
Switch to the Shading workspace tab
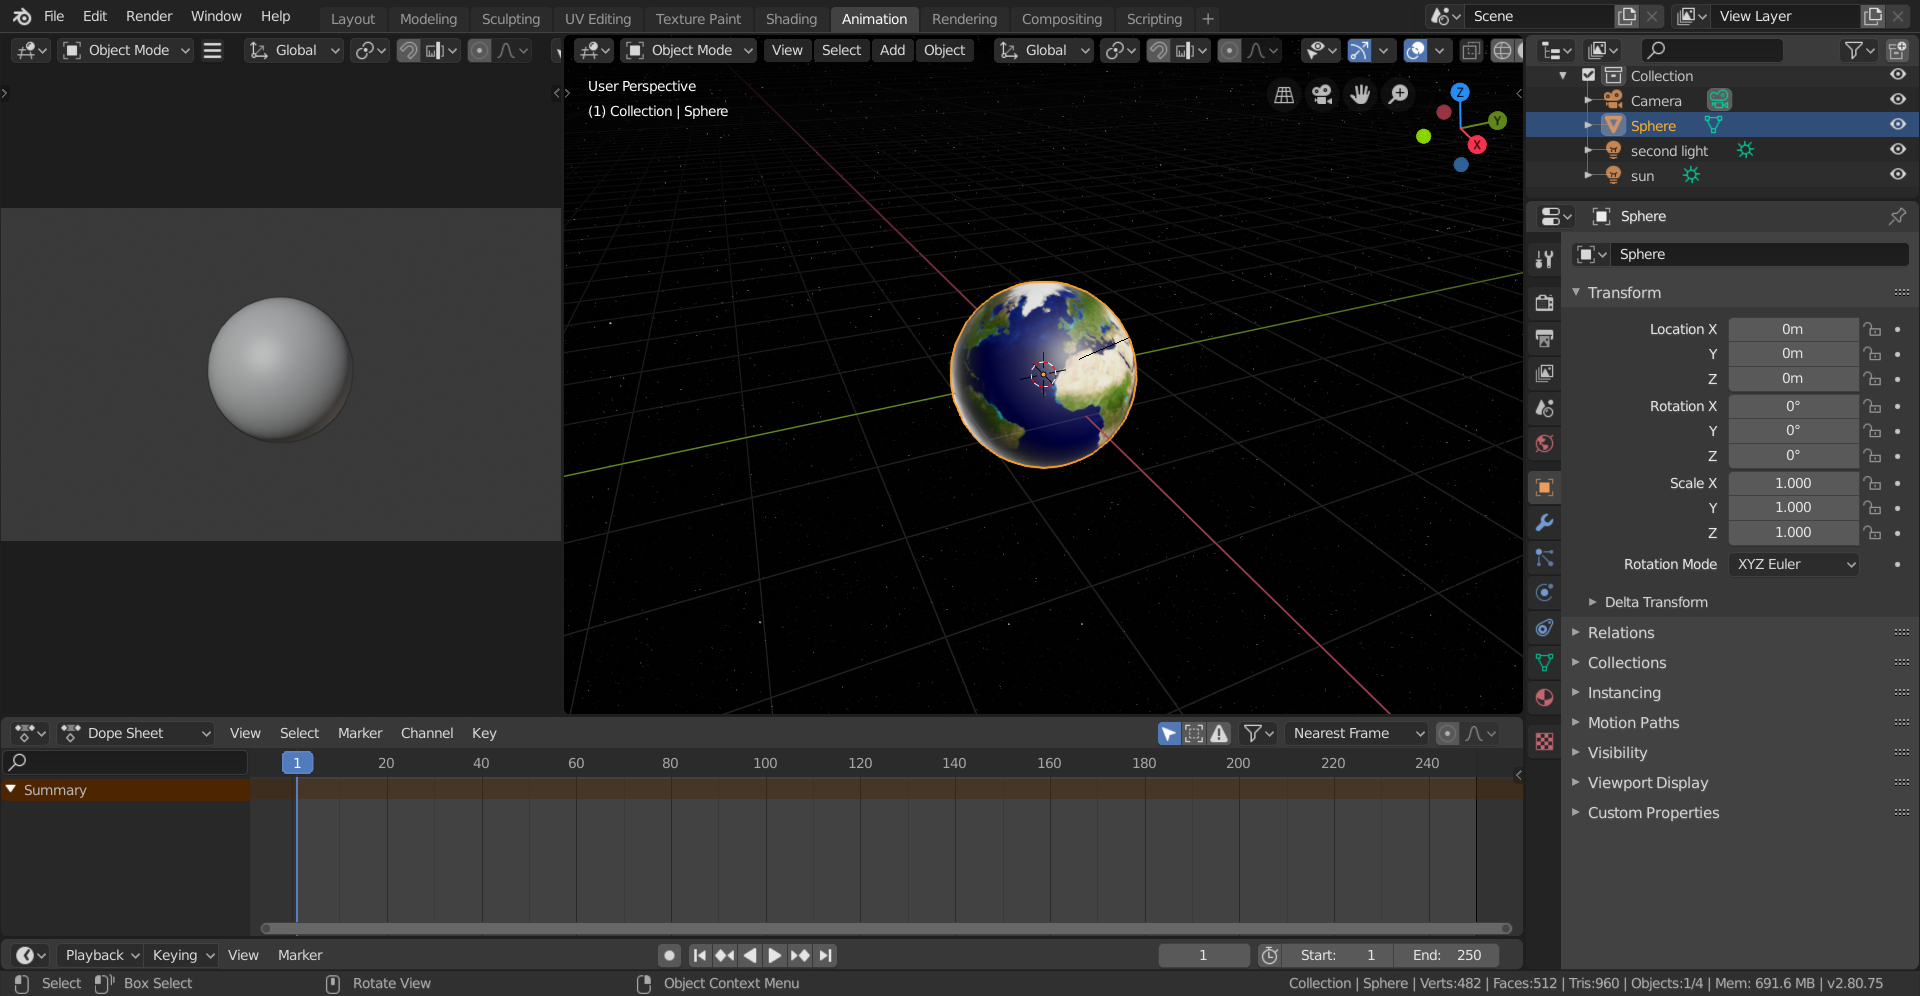(790, 19)
